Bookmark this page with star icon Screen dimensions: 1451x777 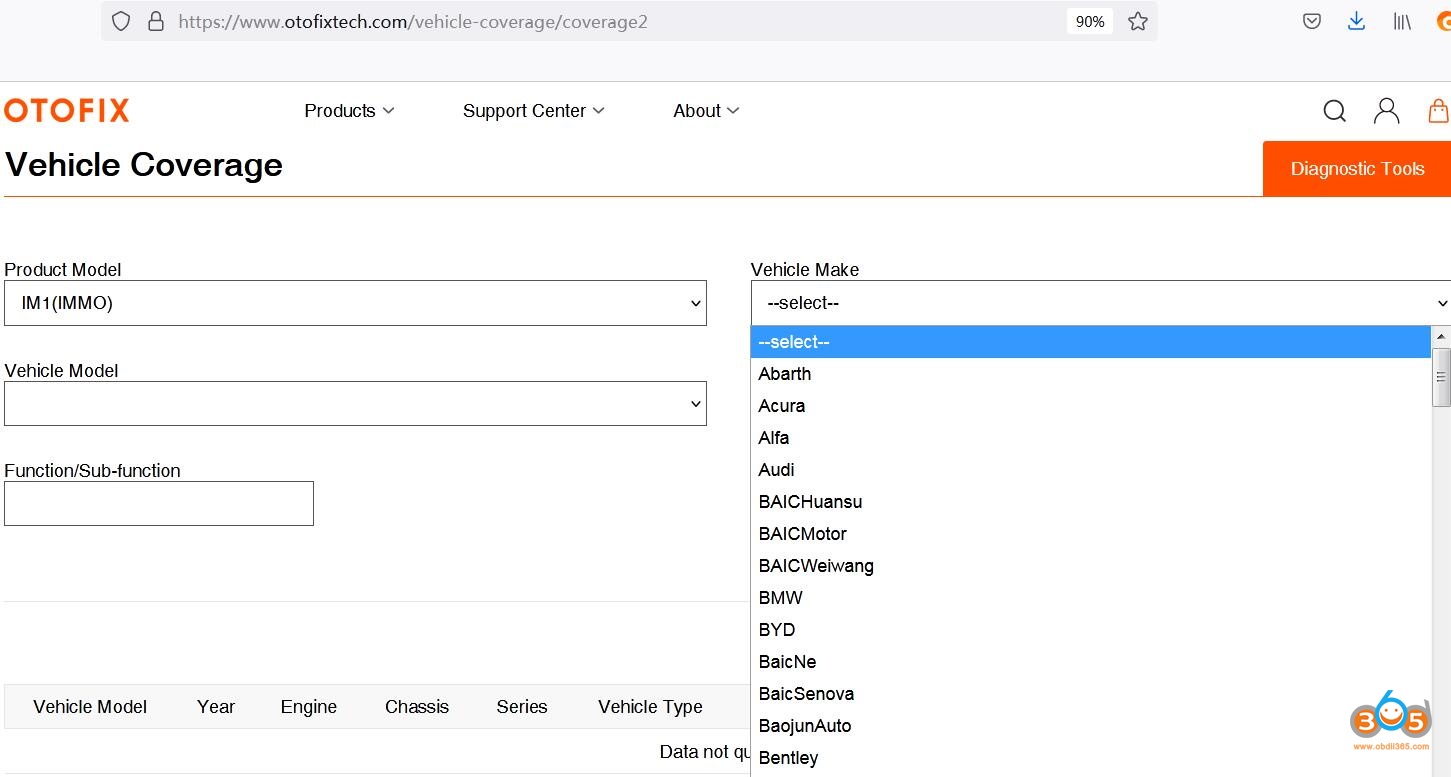pos(1137,21)
